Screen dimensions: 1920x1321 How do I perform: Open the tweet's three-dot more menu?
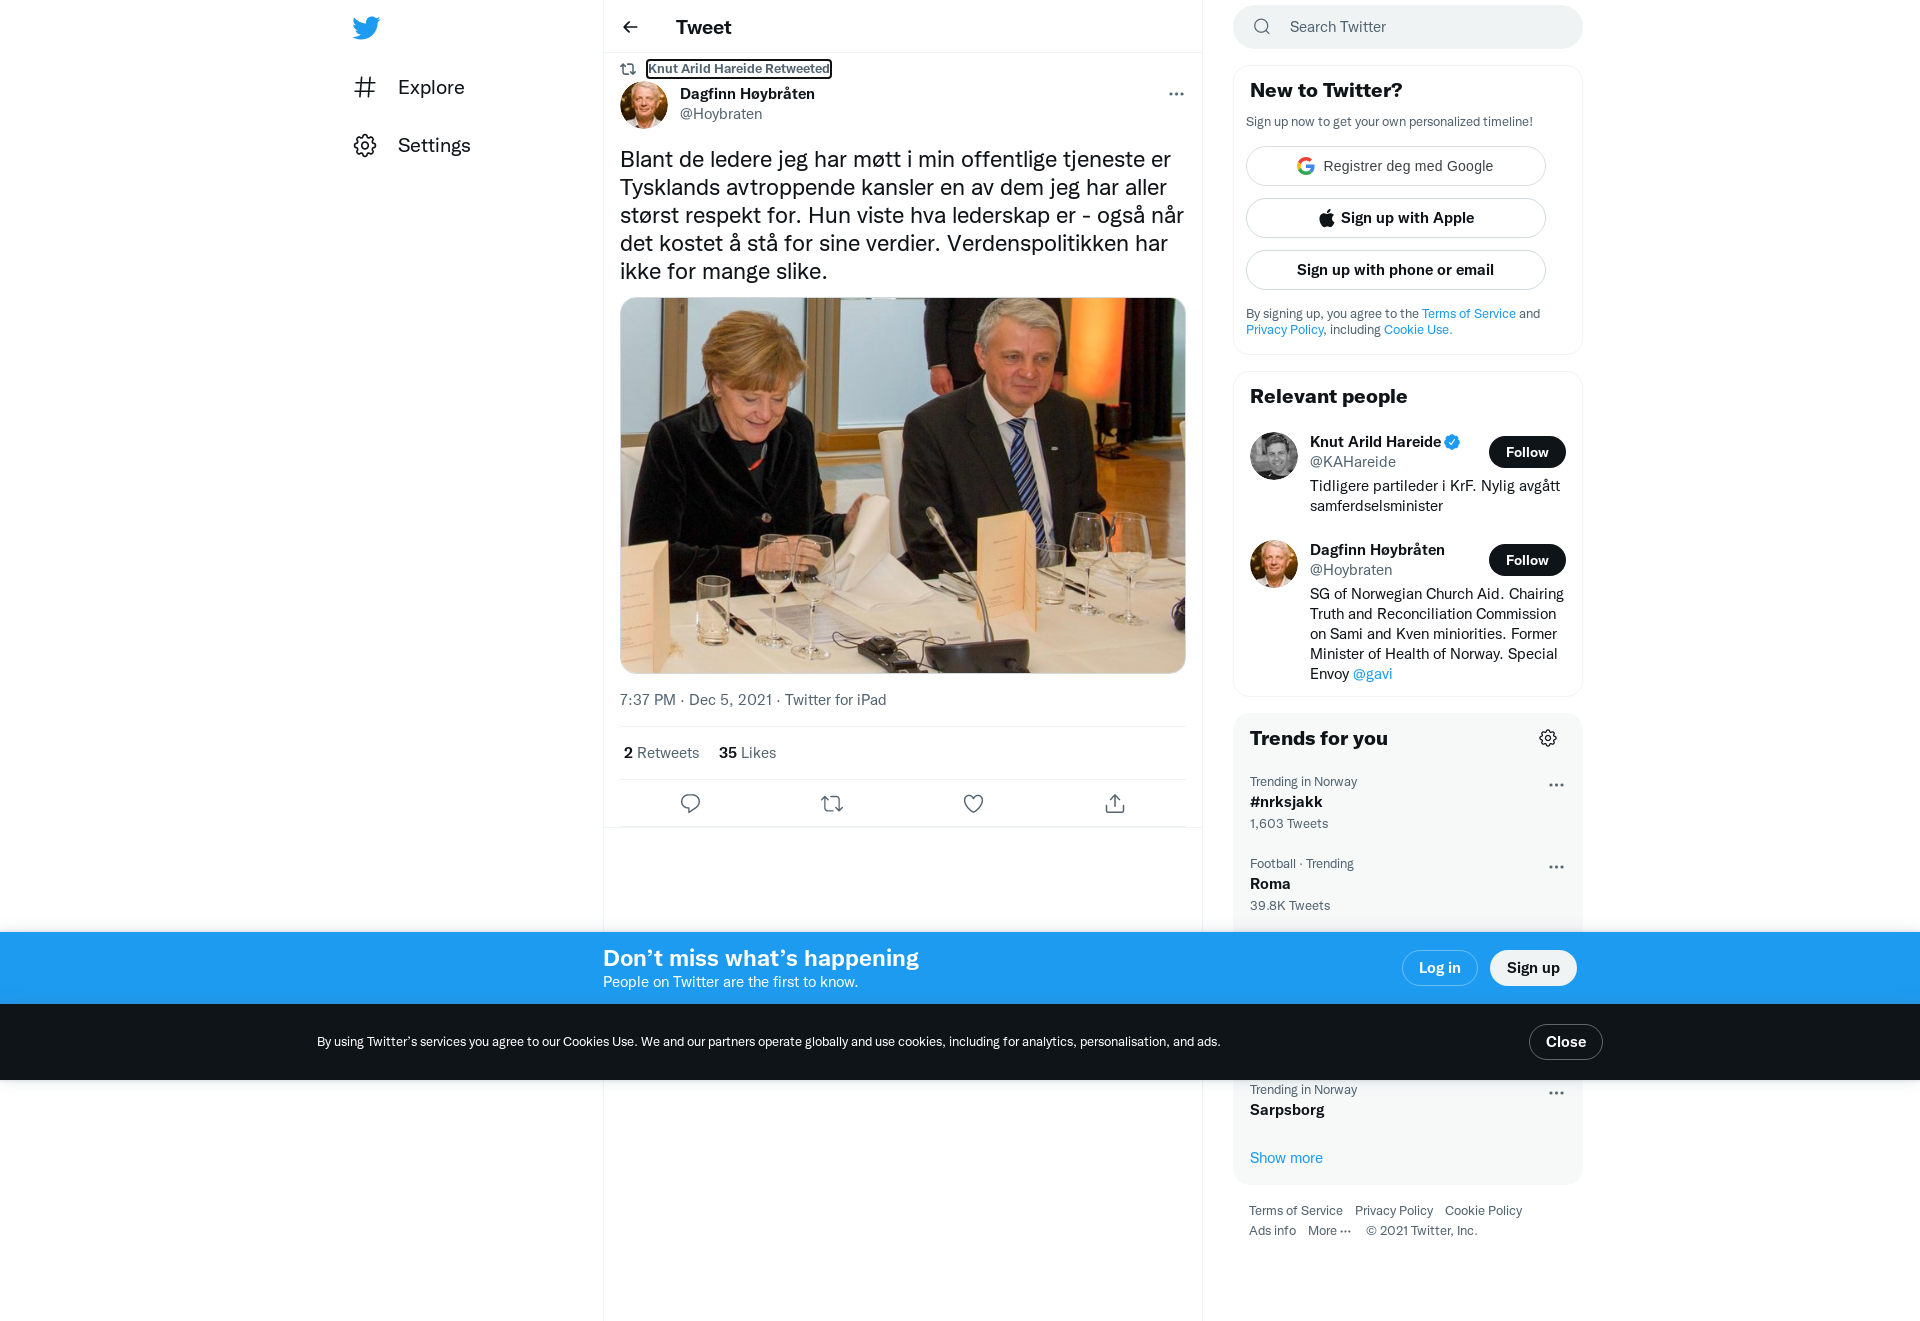1176,94
